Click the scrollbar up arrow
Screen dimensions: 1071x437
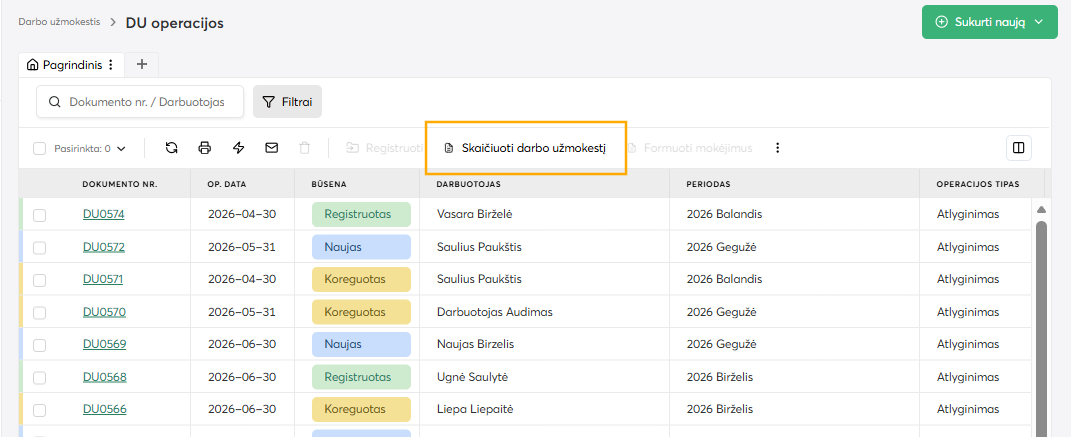tap(1042, 209)
